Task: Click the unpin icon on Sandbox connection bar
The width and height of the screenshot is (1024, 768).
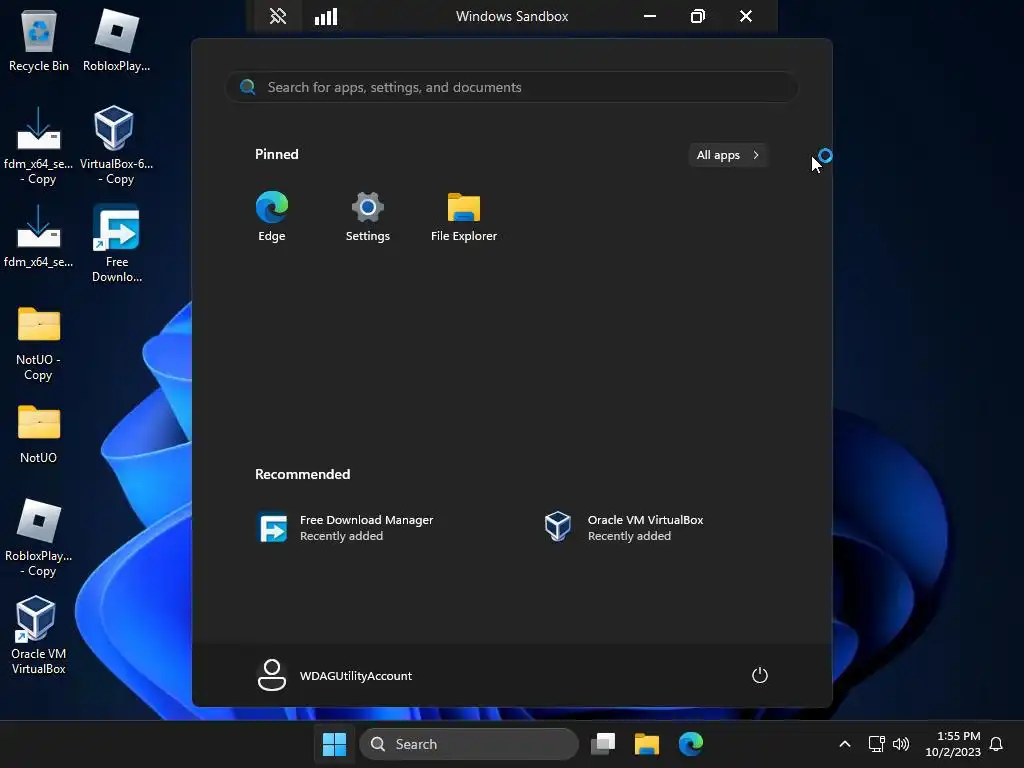Action: [278, 16]
